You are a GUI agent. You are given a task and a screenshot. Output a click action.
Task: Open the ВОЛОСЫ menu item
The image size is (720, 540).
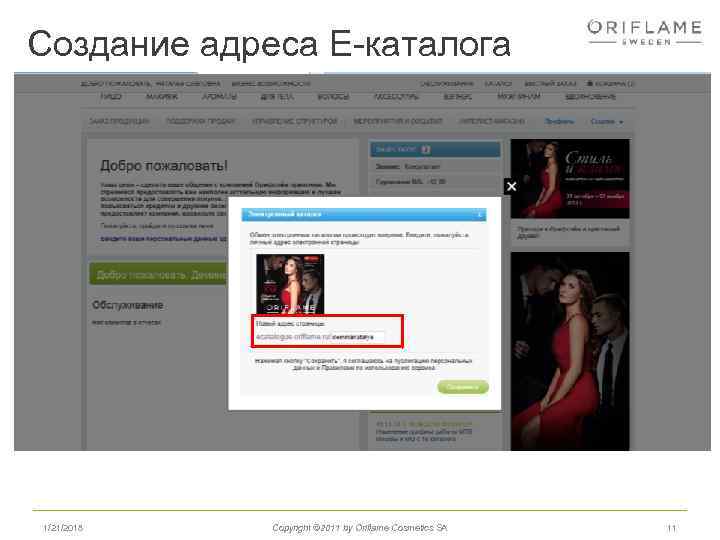click(333, 97)
